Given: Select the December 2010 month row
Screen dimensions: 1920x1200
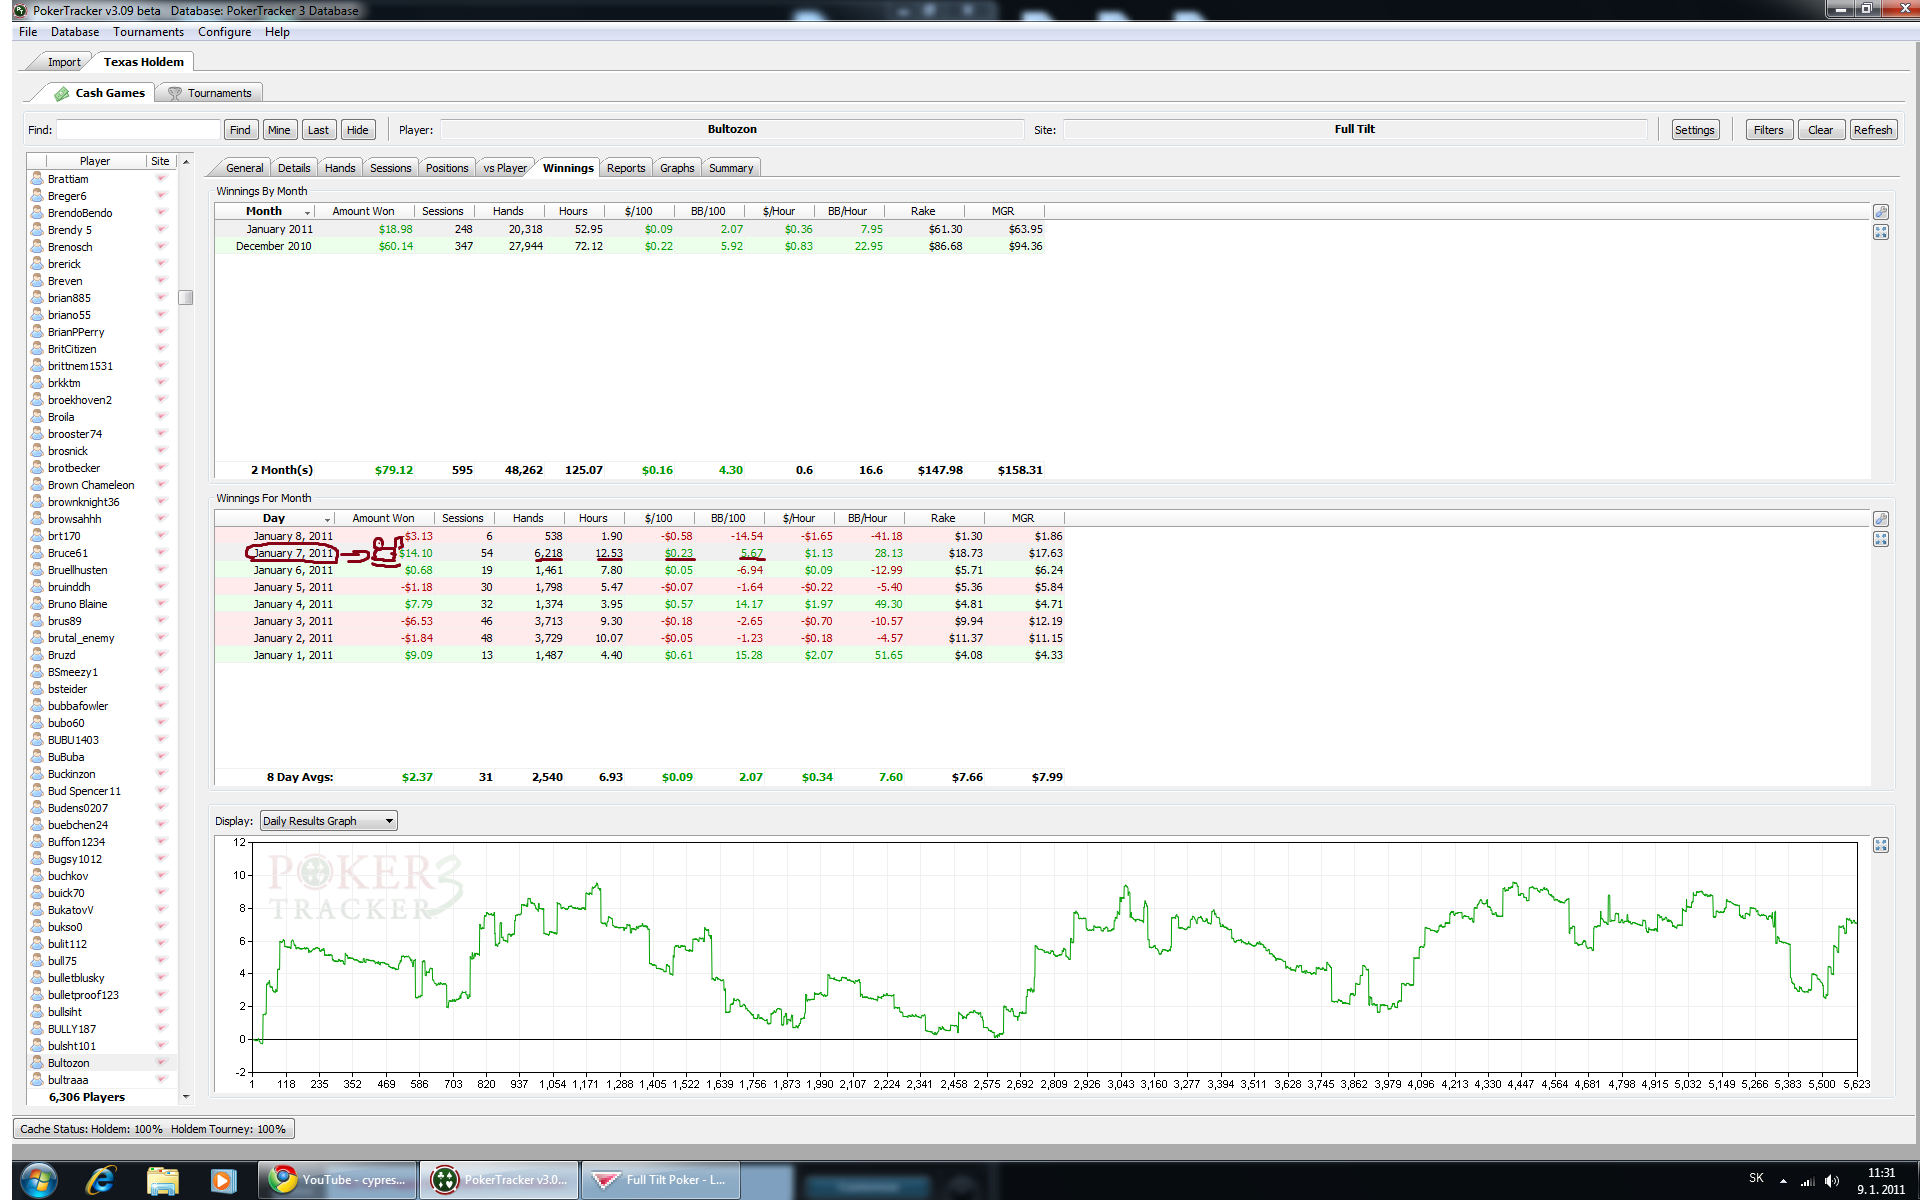Looking at the screenshot, I should pyautogui.click(x=630, y=246).
